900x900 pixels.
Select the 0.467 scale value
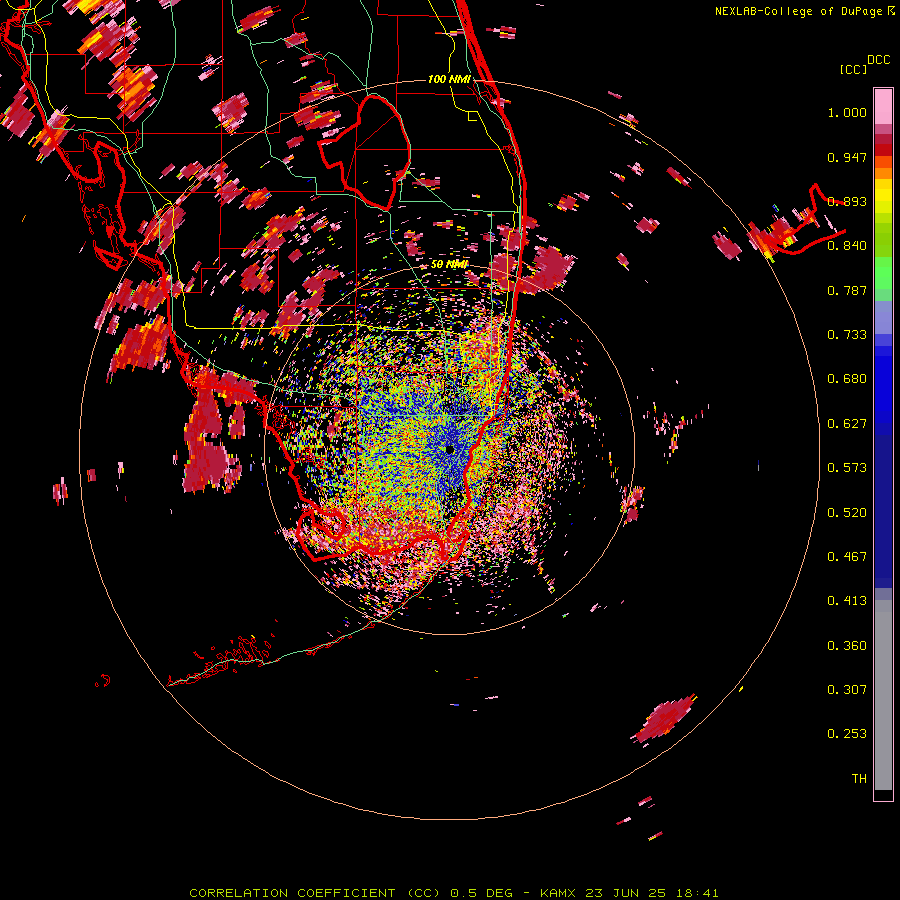847,557
